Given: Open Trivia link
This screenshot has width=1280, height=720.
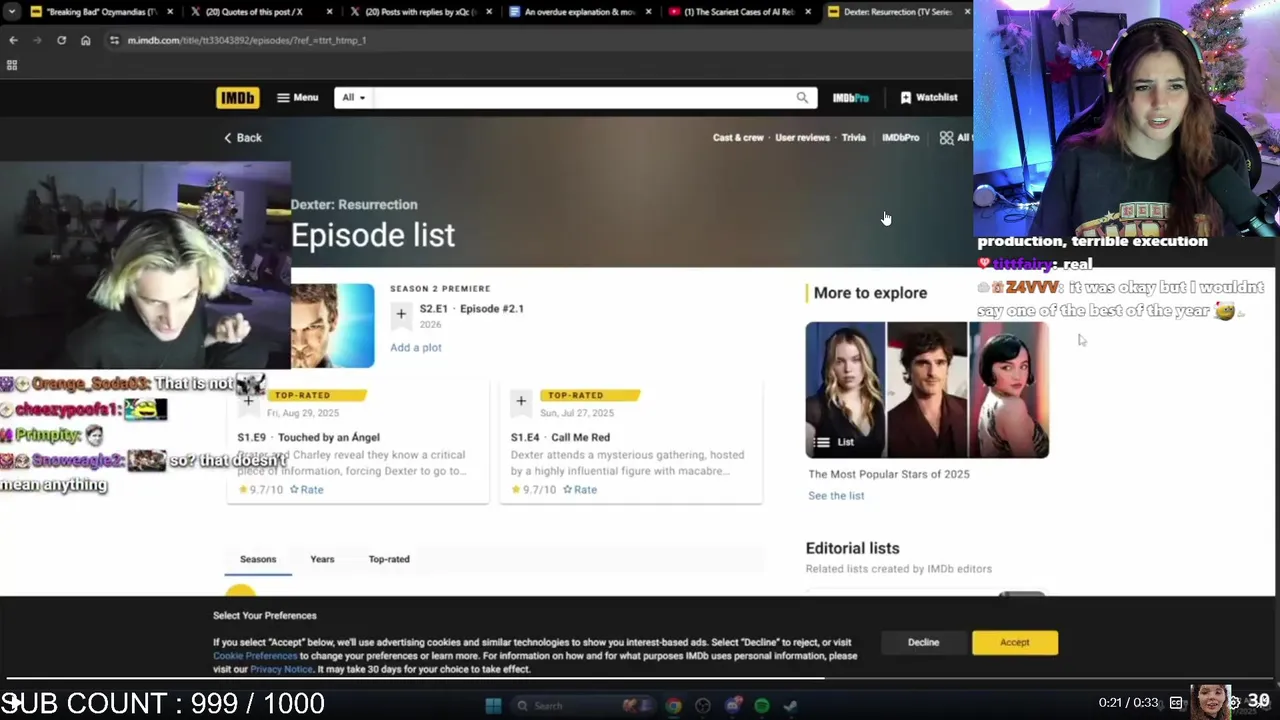Looking at the screenshot, I should (x=853, y=138).
